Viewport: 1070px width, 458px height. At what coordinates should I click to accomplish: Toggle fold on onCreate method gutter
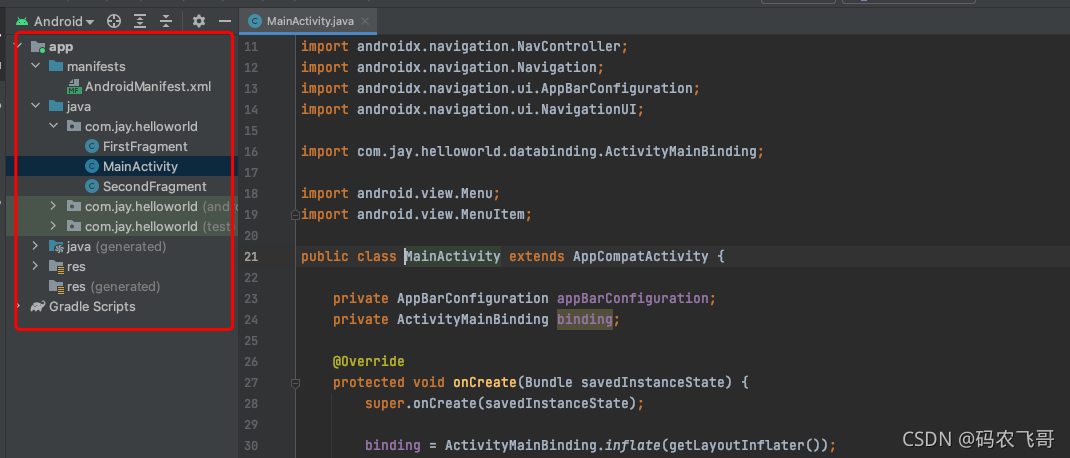[x=295, y=383]
